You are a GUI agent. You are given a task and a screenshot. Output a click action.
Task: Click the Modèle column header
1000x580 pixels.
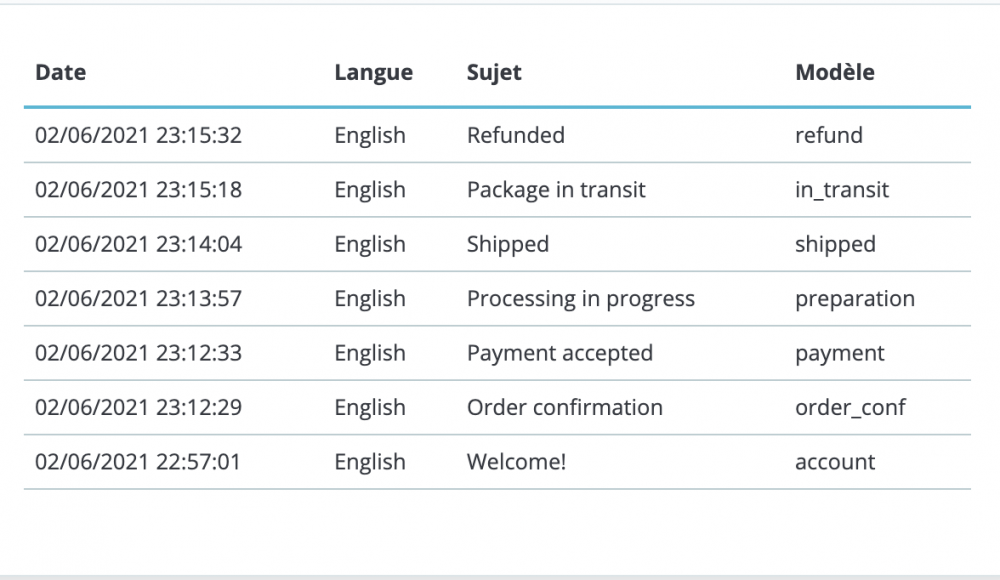point(834,72)
